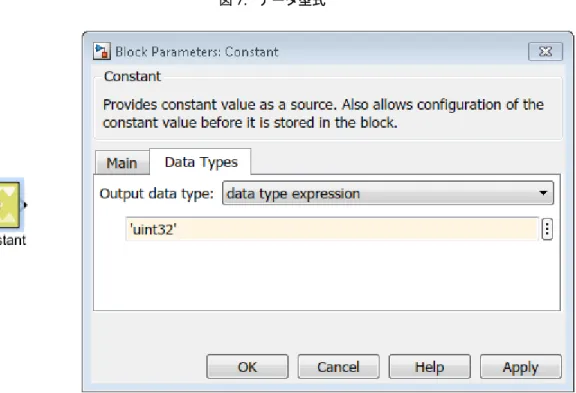Click the block description paragraph text
This screenshot has height=393, width=576.
click(323, 113)
